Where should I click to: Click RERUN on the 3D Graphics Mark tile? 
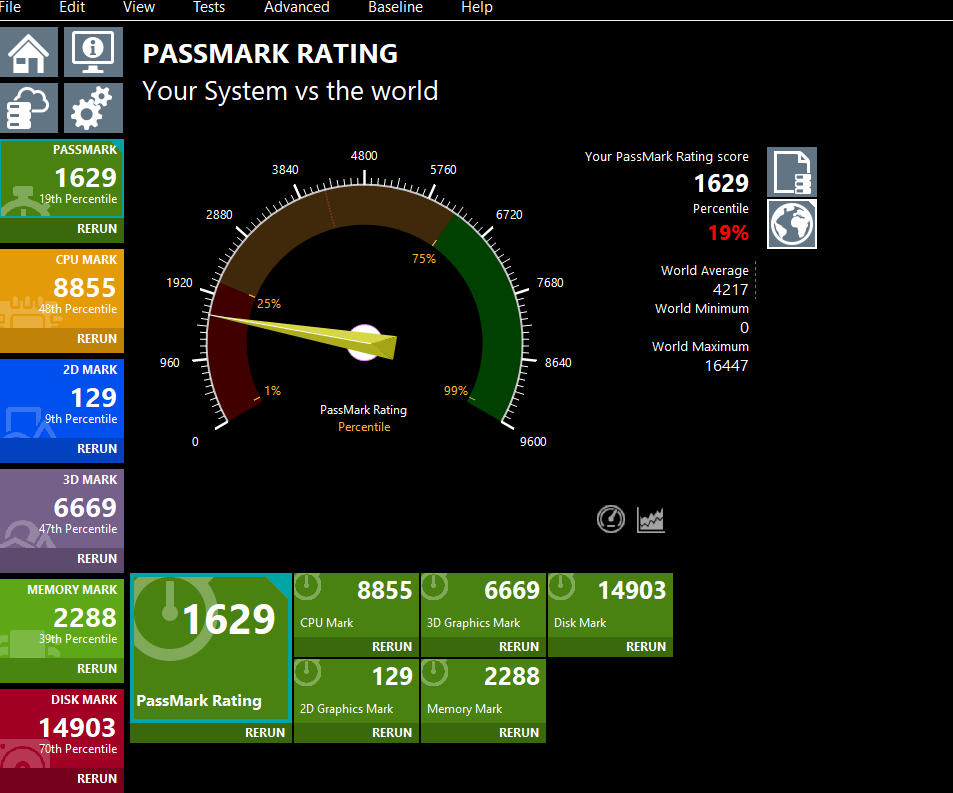(x=519, y=647)
